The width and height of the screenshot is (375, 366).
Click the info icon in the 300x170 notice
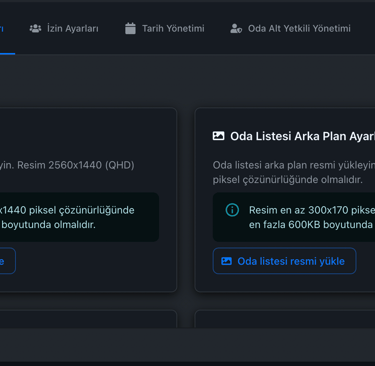tap(232, 210)
